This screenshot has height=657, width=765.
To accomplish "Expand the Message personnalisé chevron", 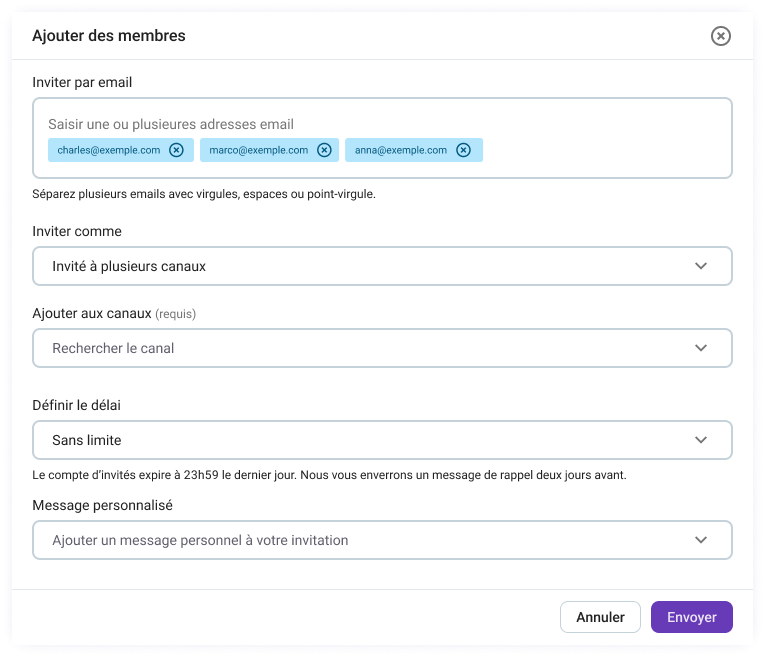I will point(701,540).
